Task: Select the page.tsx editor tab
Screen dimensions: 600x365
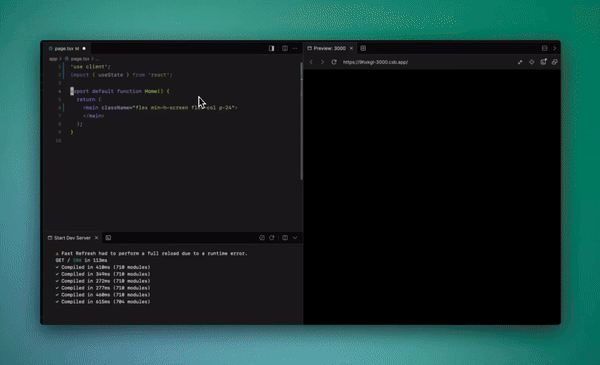Action: pyautogui.click(x=67, y=49)
